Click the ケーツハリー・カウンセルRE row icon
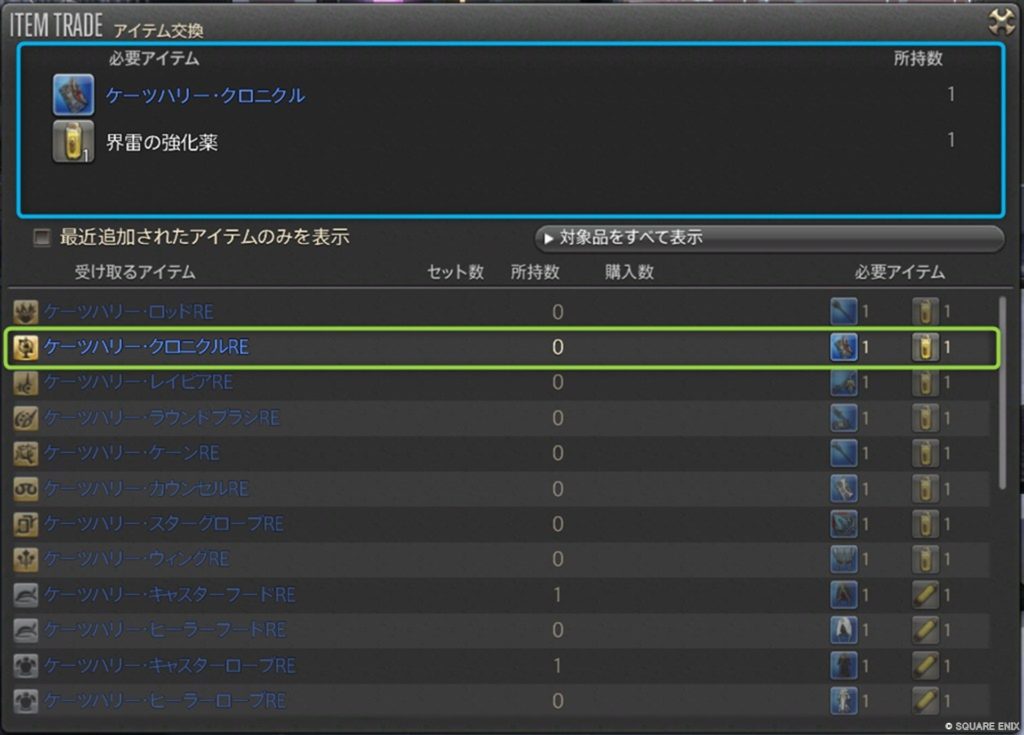1024x735 pixels. pyautogui.click(x=26, y=489)
